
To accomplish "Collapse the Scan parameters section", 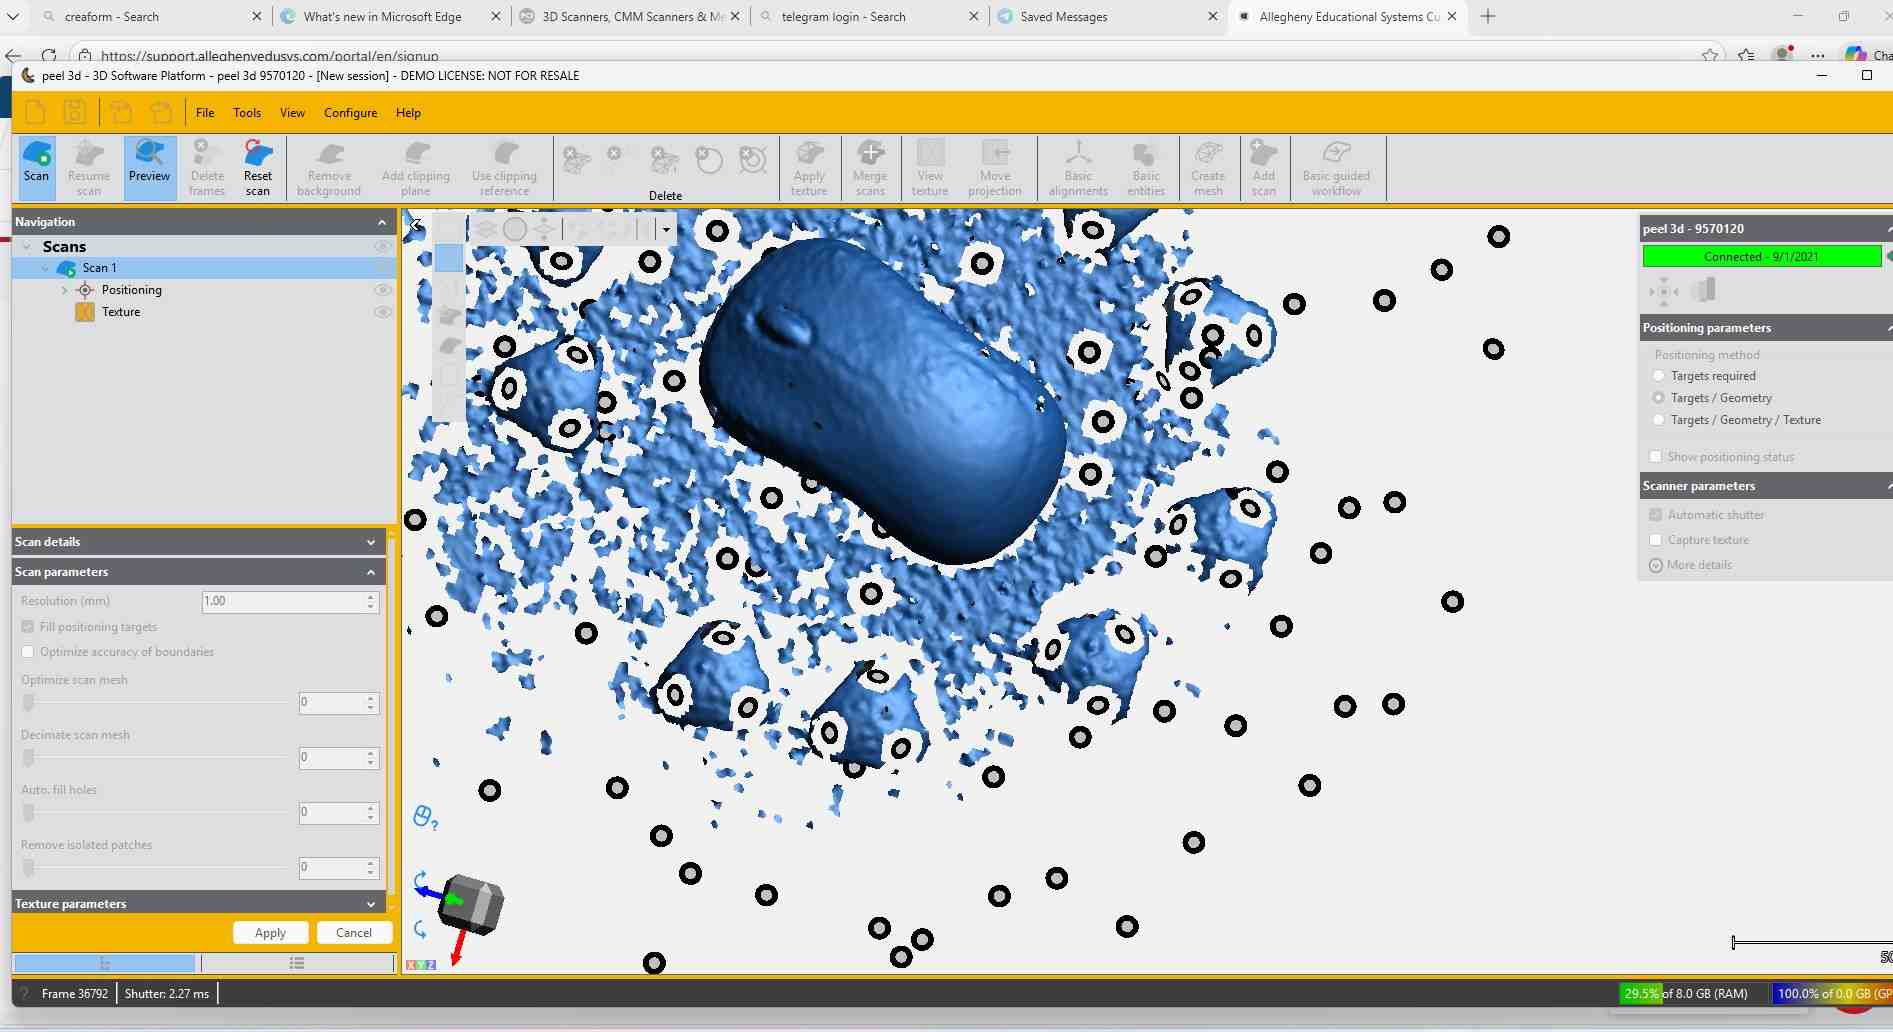I will (x=371, y=571).
